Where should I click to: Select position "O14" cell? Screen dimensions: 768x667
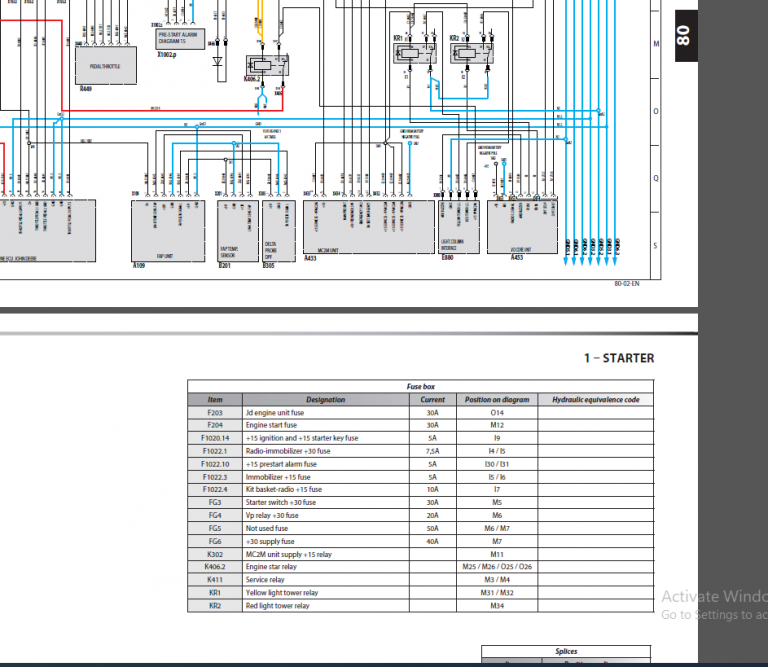[497, 412]
